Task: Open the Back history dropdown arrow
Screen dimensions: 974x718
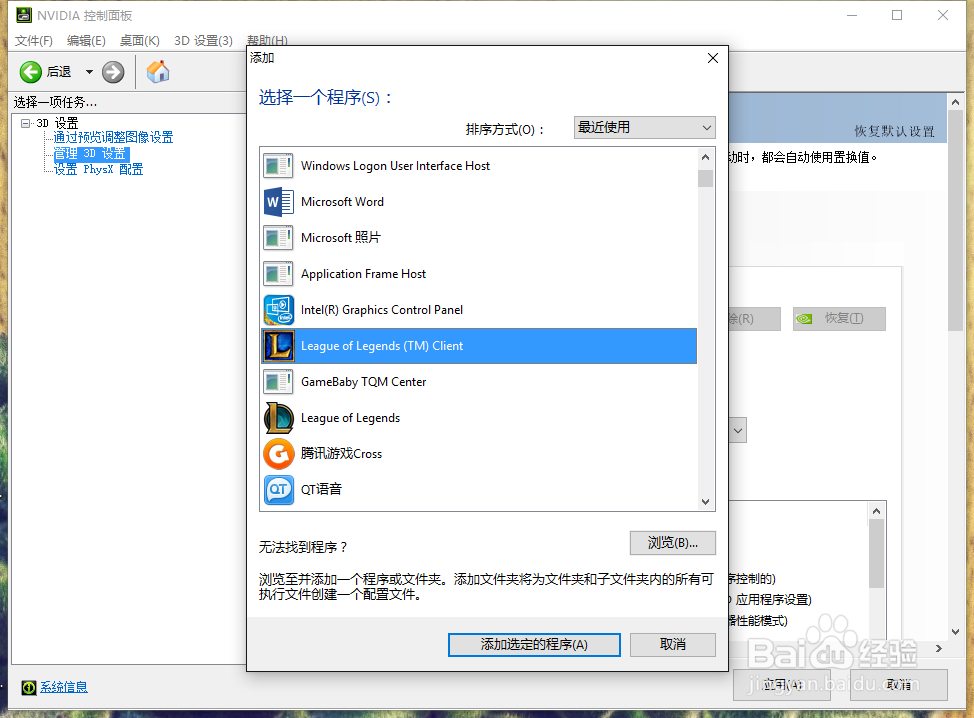Action: (x=89, y=72)
